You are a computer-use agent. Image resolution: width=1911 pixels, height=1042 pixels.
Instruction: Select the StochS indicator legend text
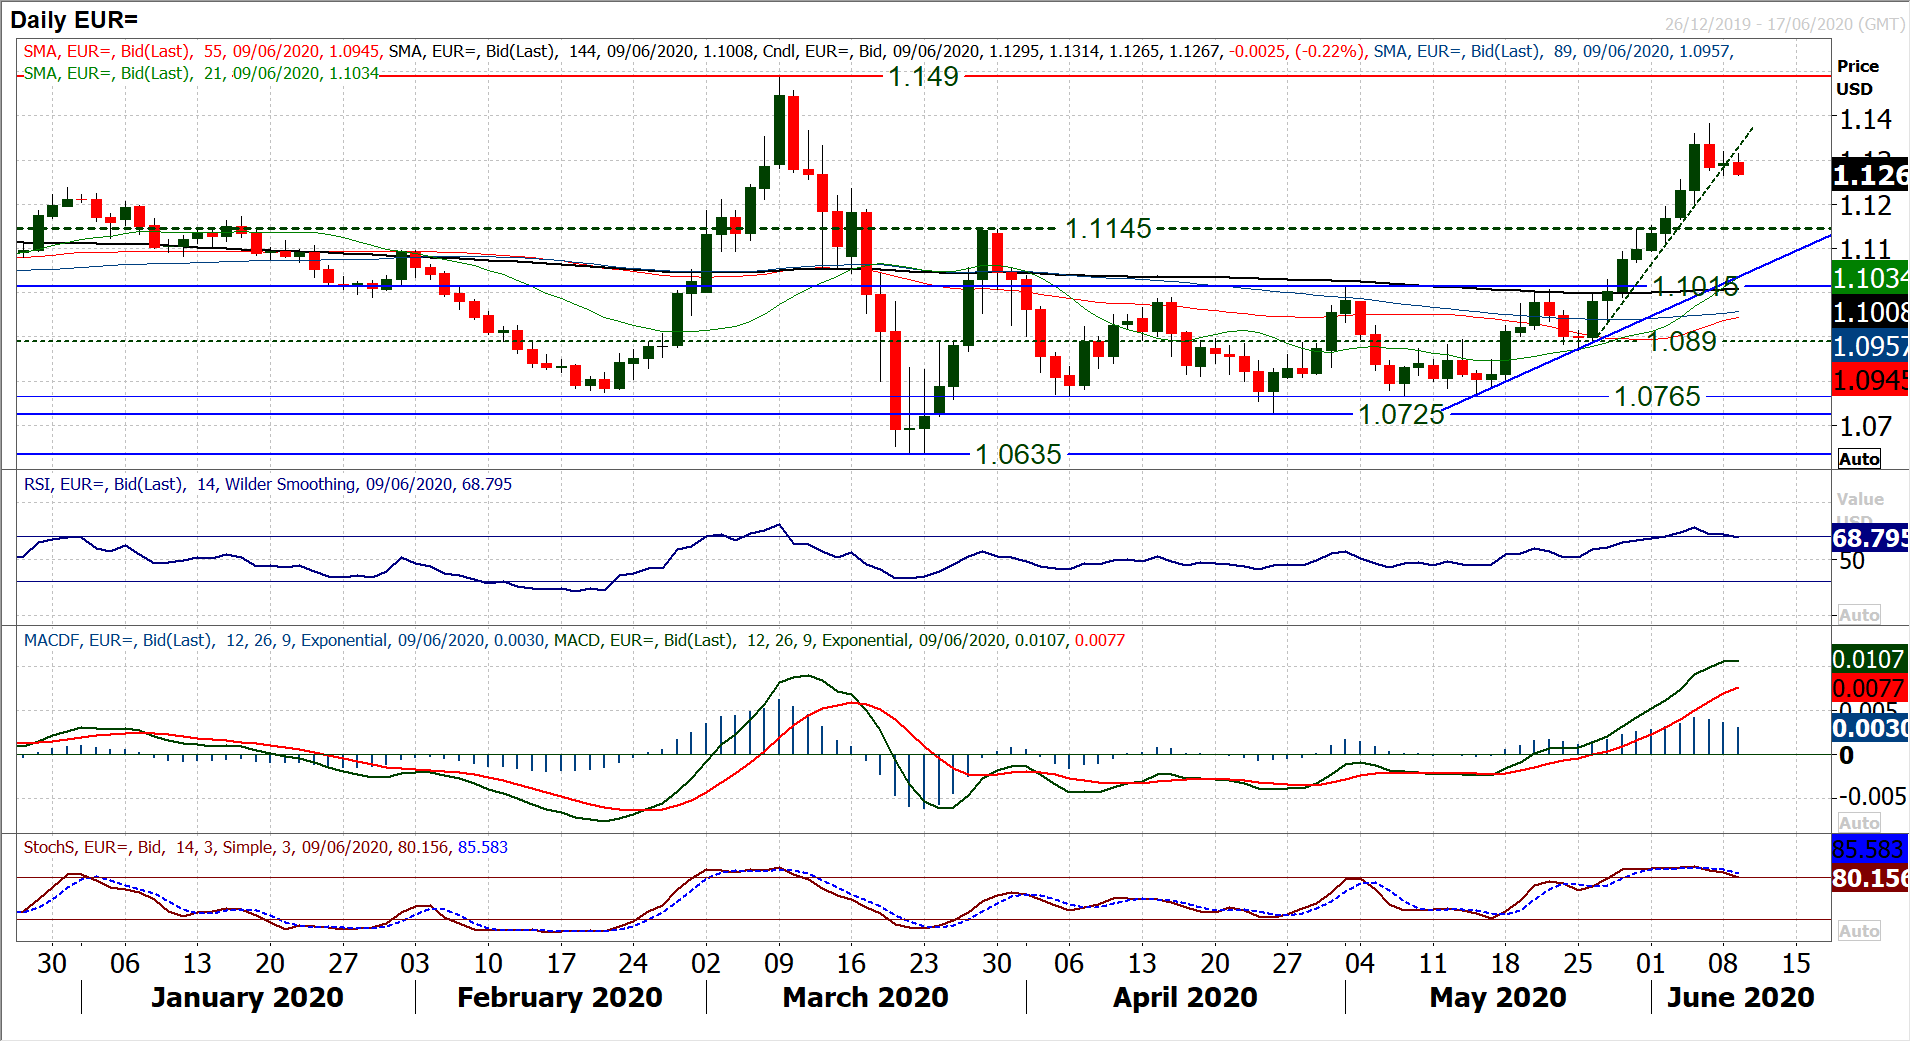click(x=265, y=848)
